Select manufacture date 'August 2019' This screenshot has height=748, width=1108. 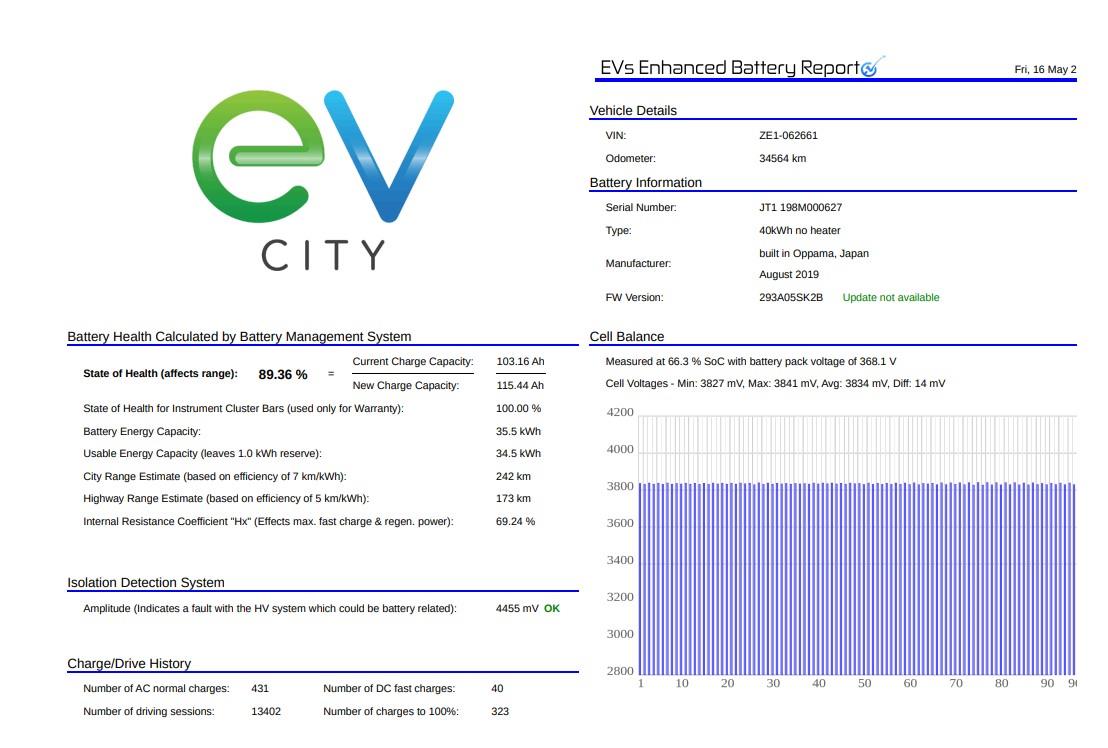coord(789,274)
